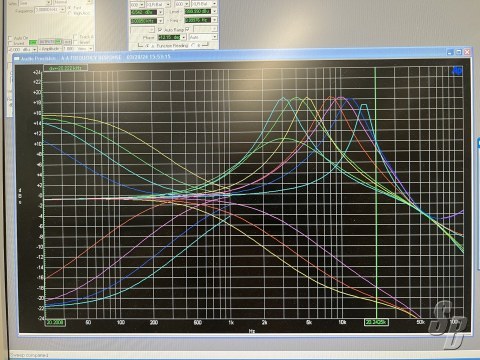
Task: Expand the Phase reading units dropdown
Action: point(183,37)
